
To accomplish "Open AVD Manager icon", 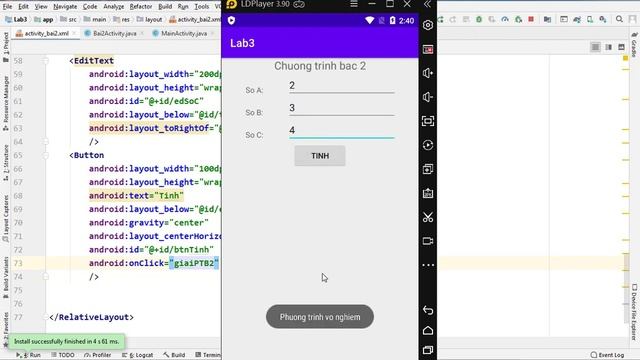I will coord(590,19).
